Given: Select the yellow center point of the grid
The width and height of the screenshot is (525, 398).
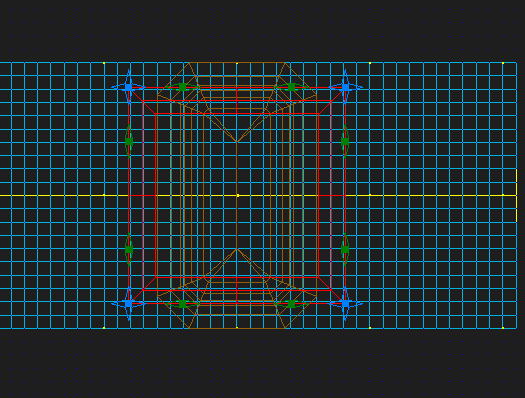Looking at the screenshot, I should point(237,195).
